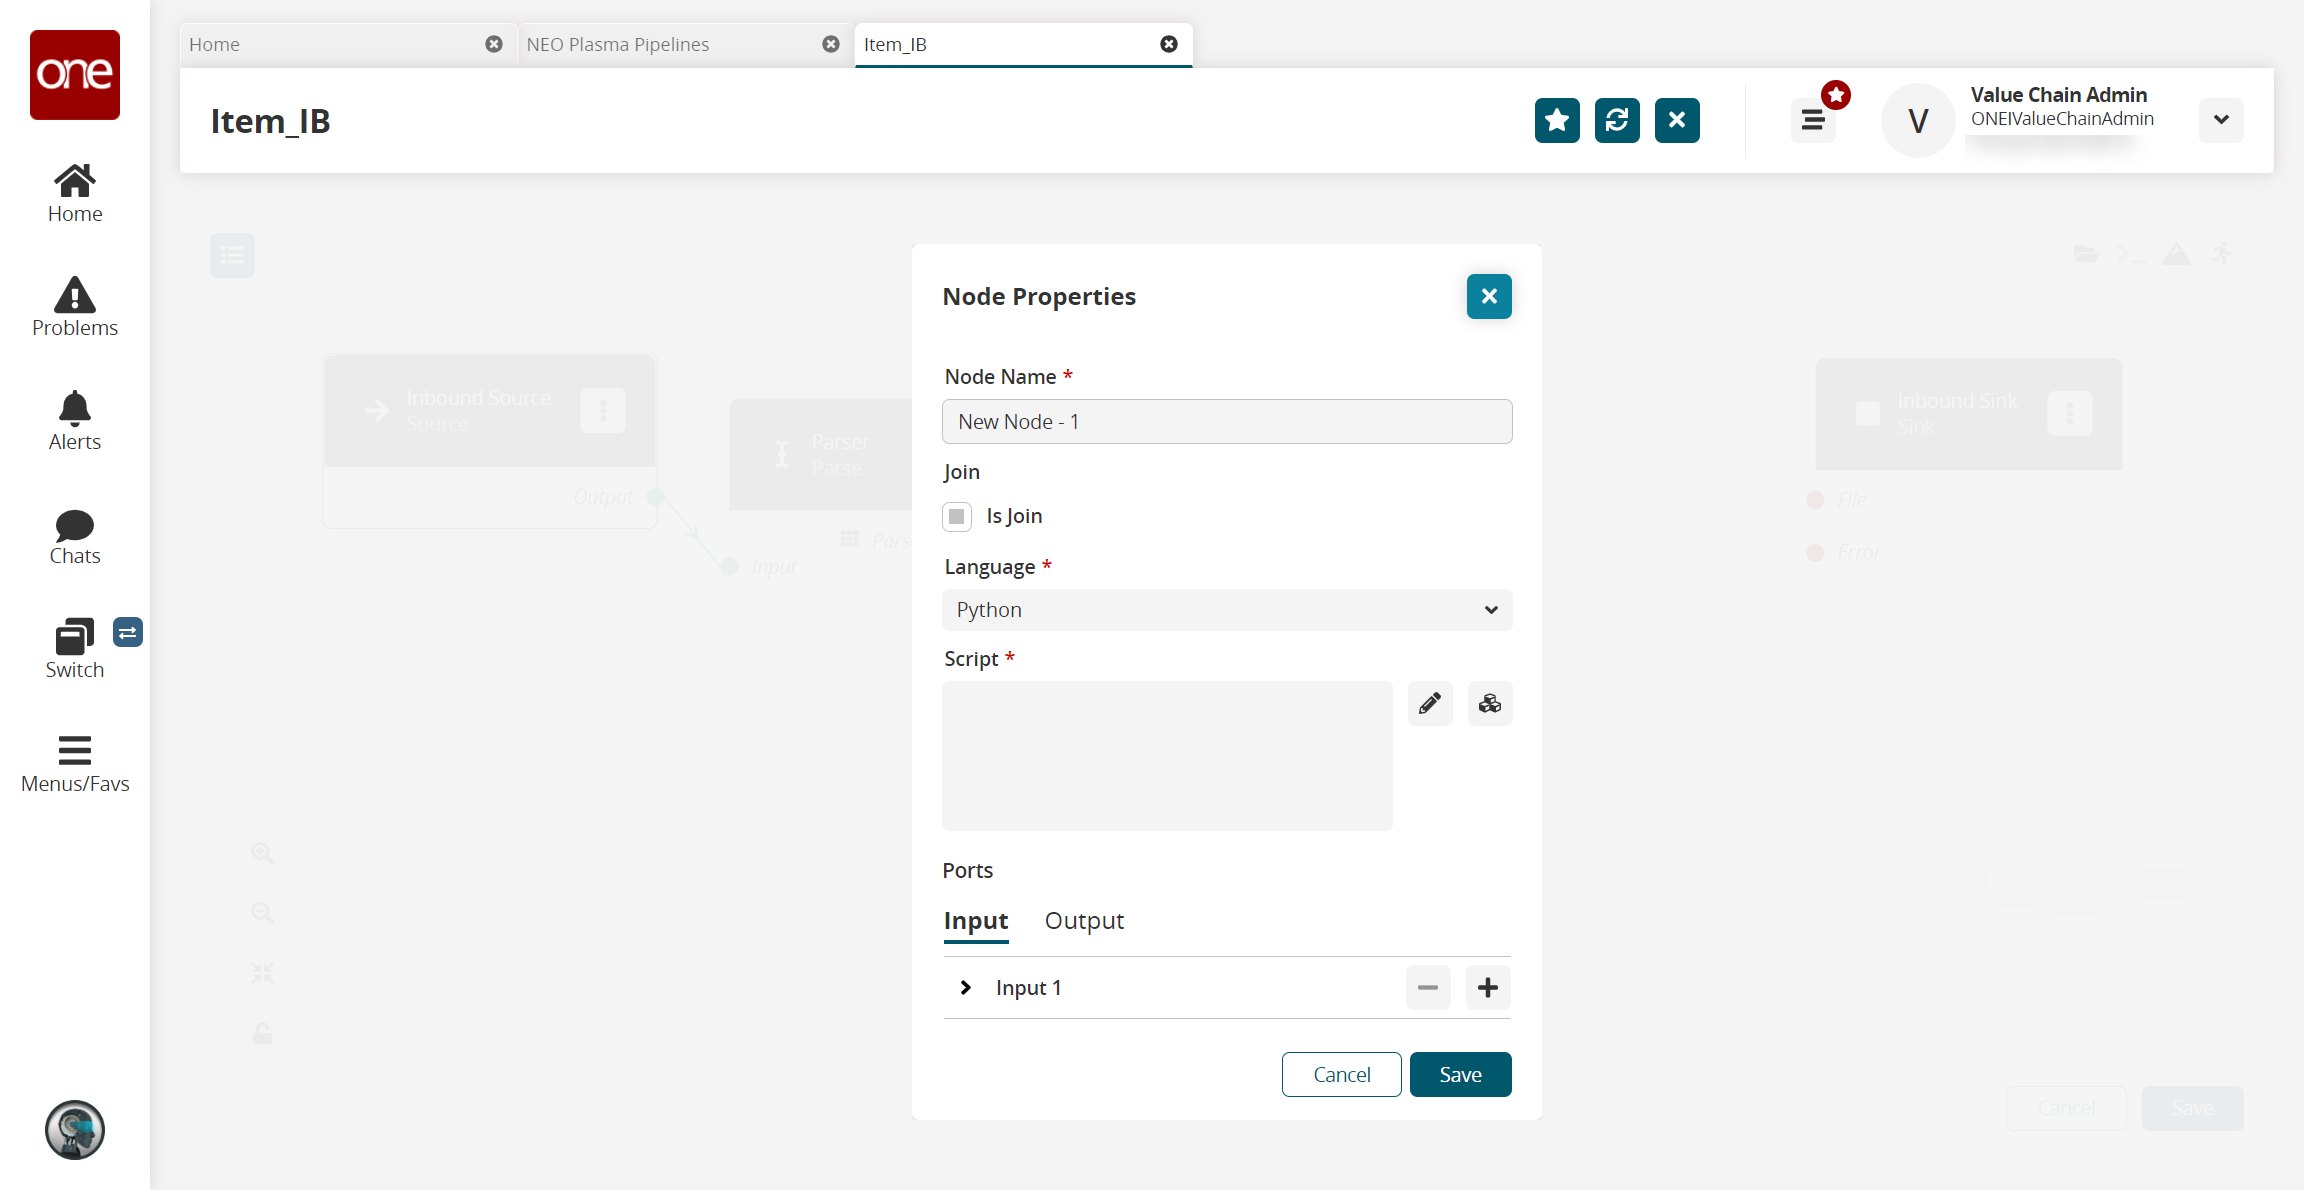Viewport: 2304px width, 1190px height.
Task: Click the Home sidebar icon
Action: point(73,191)
